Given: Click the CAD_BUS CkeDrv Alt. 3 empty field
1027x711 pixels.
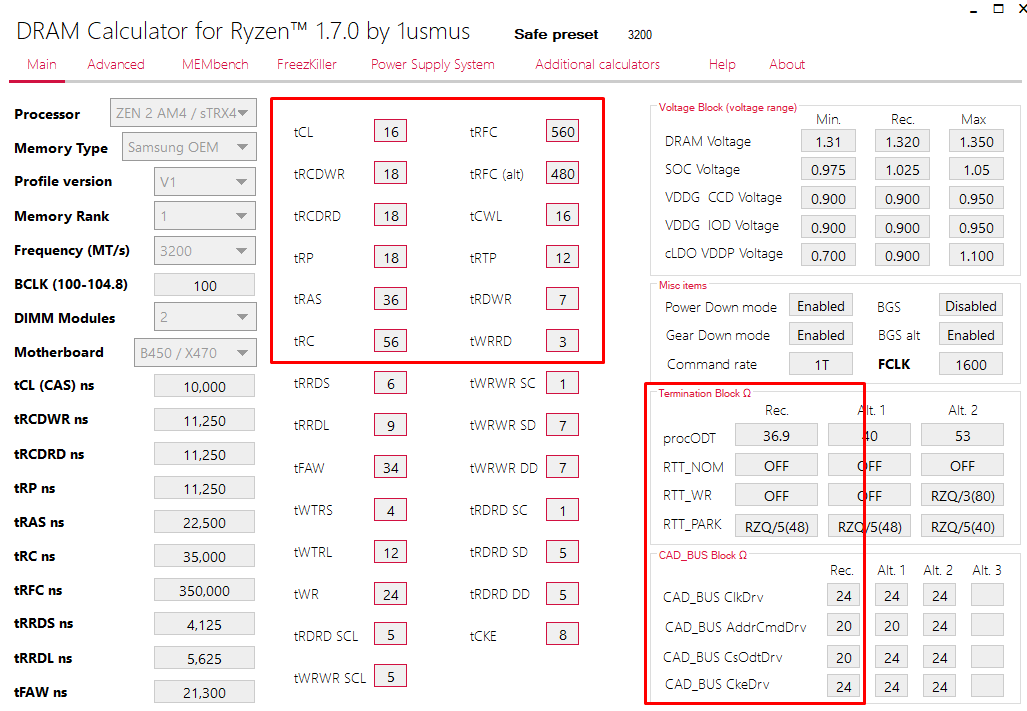Looking at the screenshot, I should click(987, 685).
